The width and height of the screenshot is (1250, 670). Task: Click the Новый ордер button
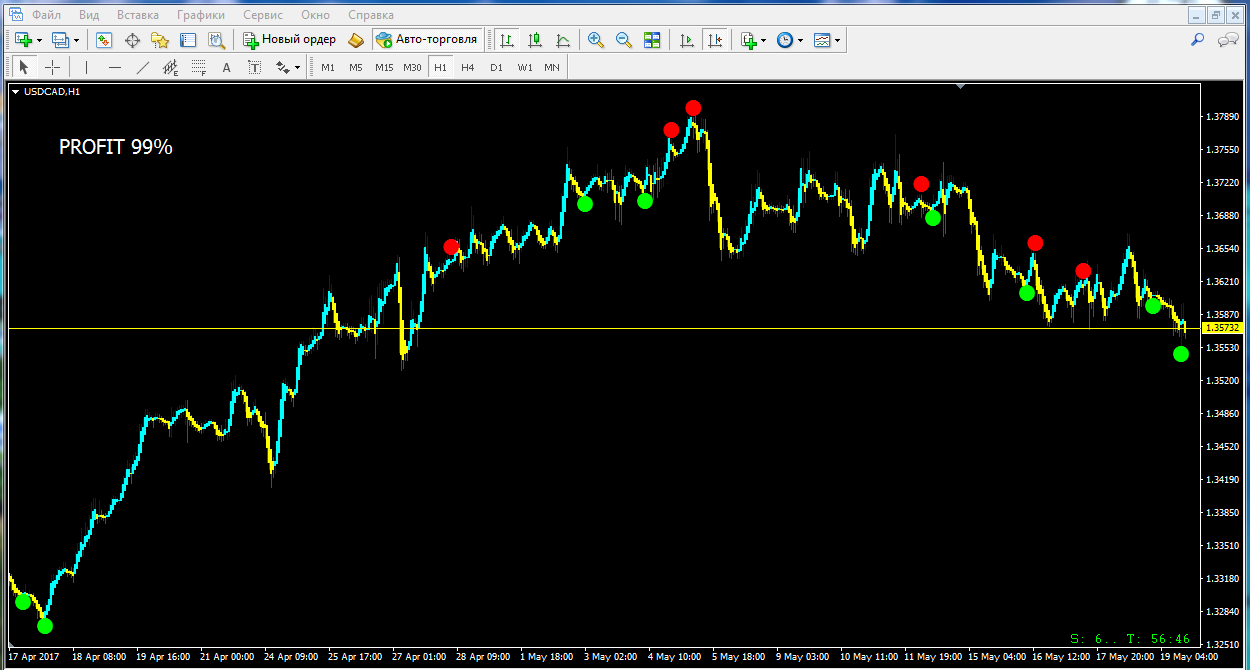click(288, 40)
